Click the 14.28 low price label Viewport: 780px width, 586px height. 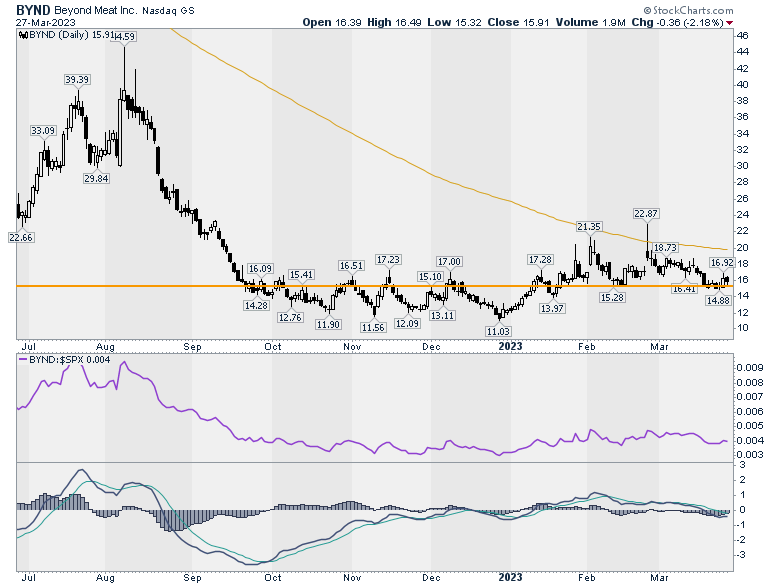tap(256, 305)
